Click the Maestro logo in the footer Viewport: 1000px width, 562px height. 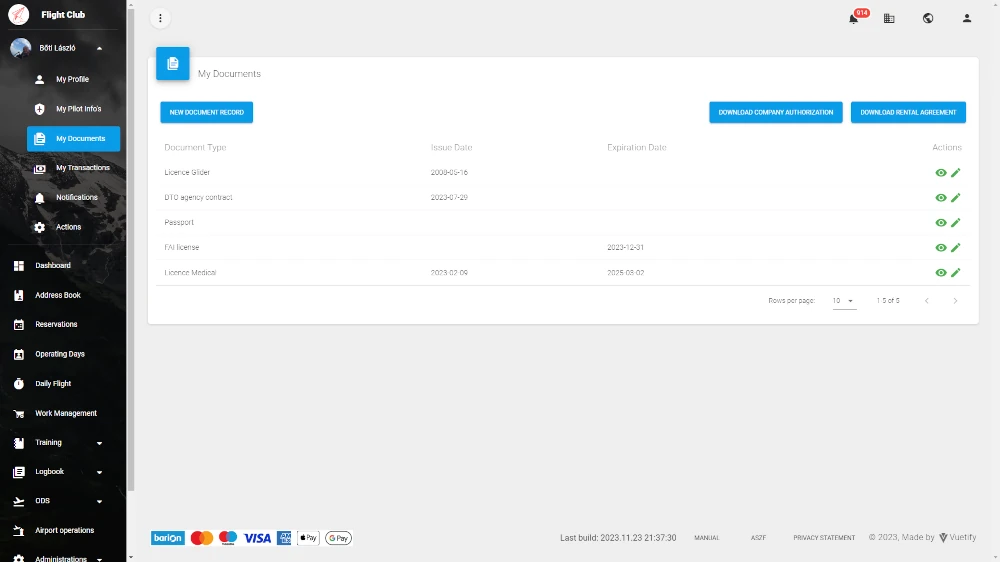(228, 538)
